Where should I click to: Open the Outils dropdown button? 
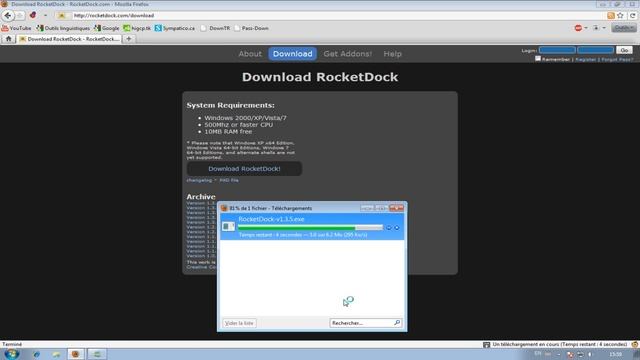(623, 28)
